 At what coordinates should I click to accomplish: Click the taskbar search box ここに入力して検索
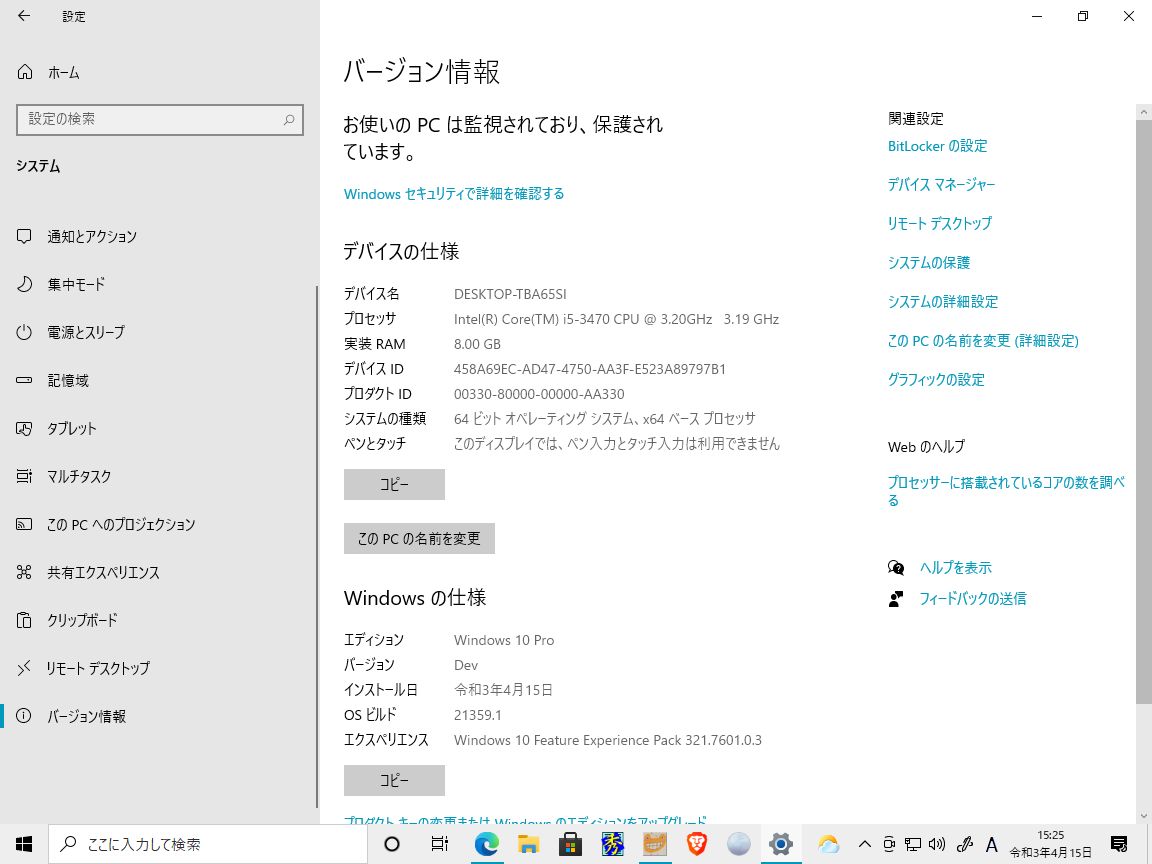(208, 844)
